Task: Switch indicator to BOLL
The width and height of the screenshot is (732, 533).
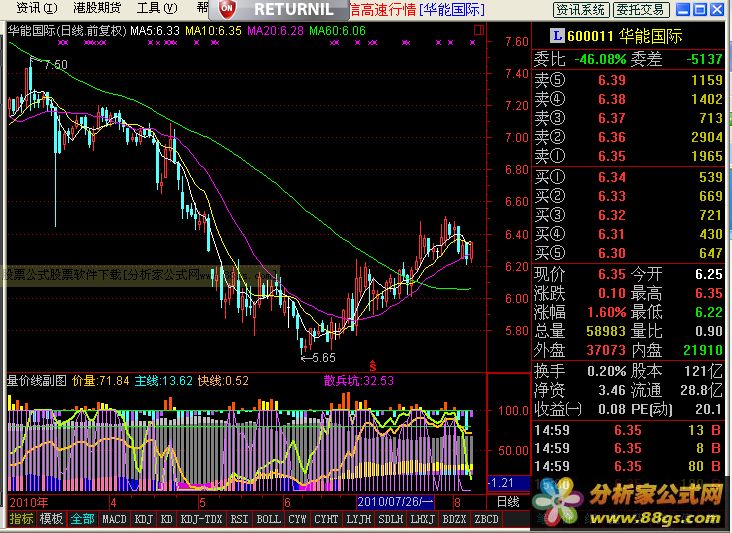Action: 268,519
